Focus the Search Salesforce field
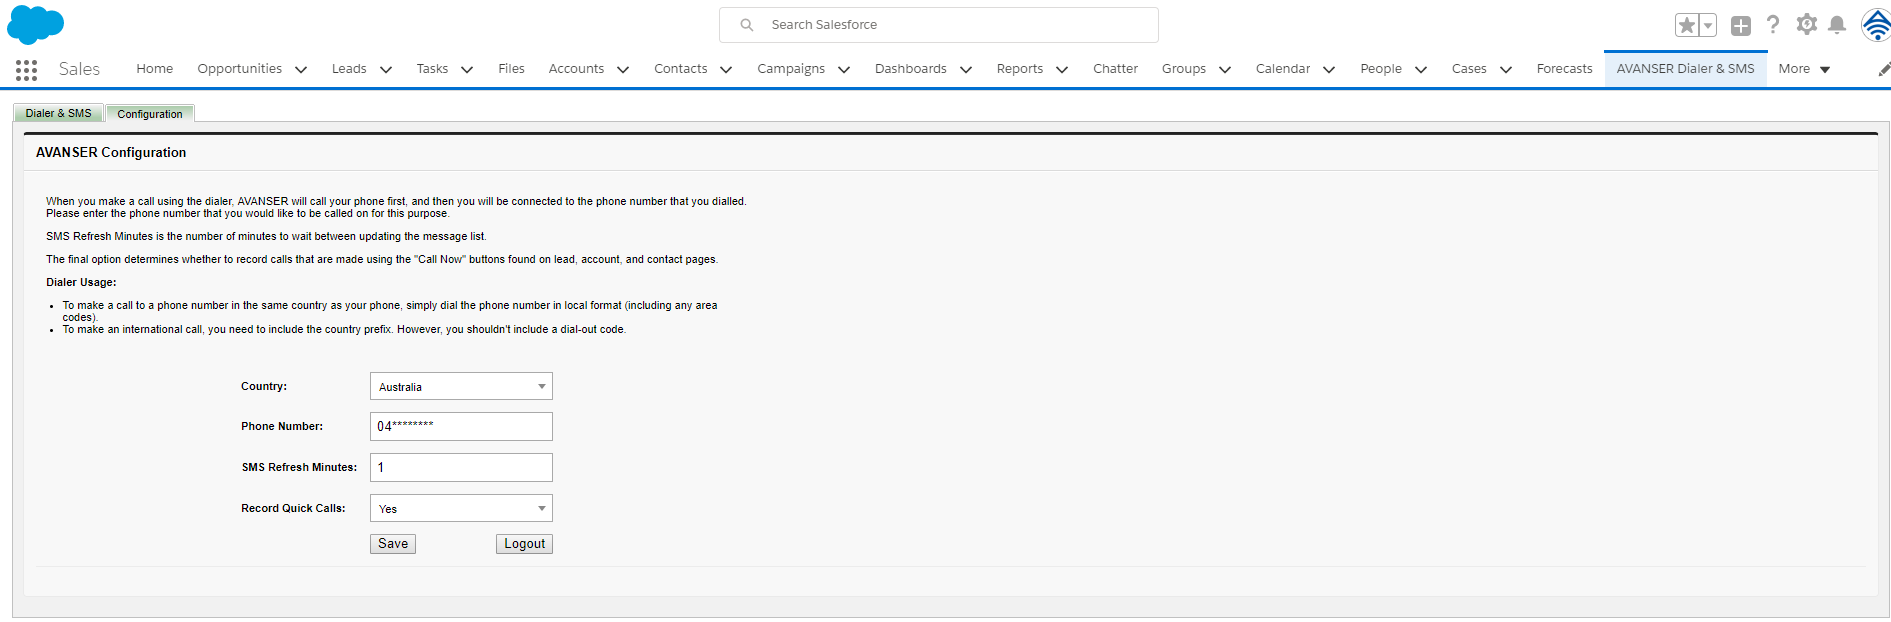The height and width of the screenshot is (622, 1891). 939,25
